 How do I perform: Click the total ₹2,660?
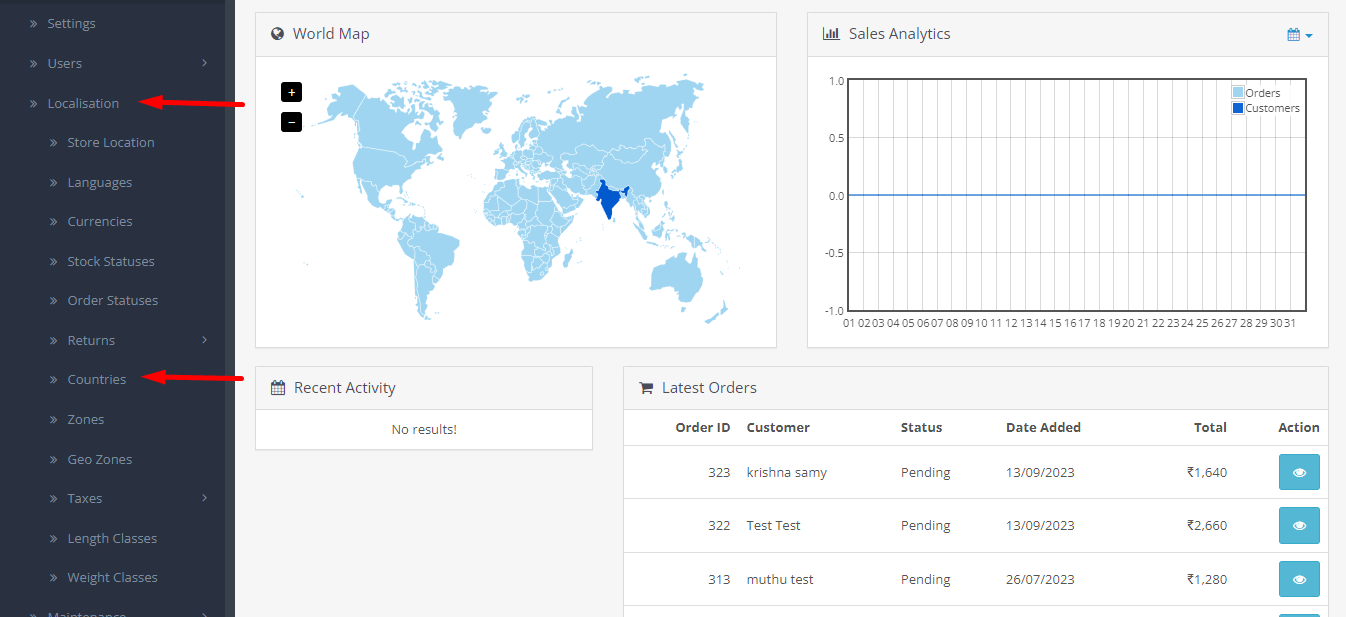[x=1207, y=525]
